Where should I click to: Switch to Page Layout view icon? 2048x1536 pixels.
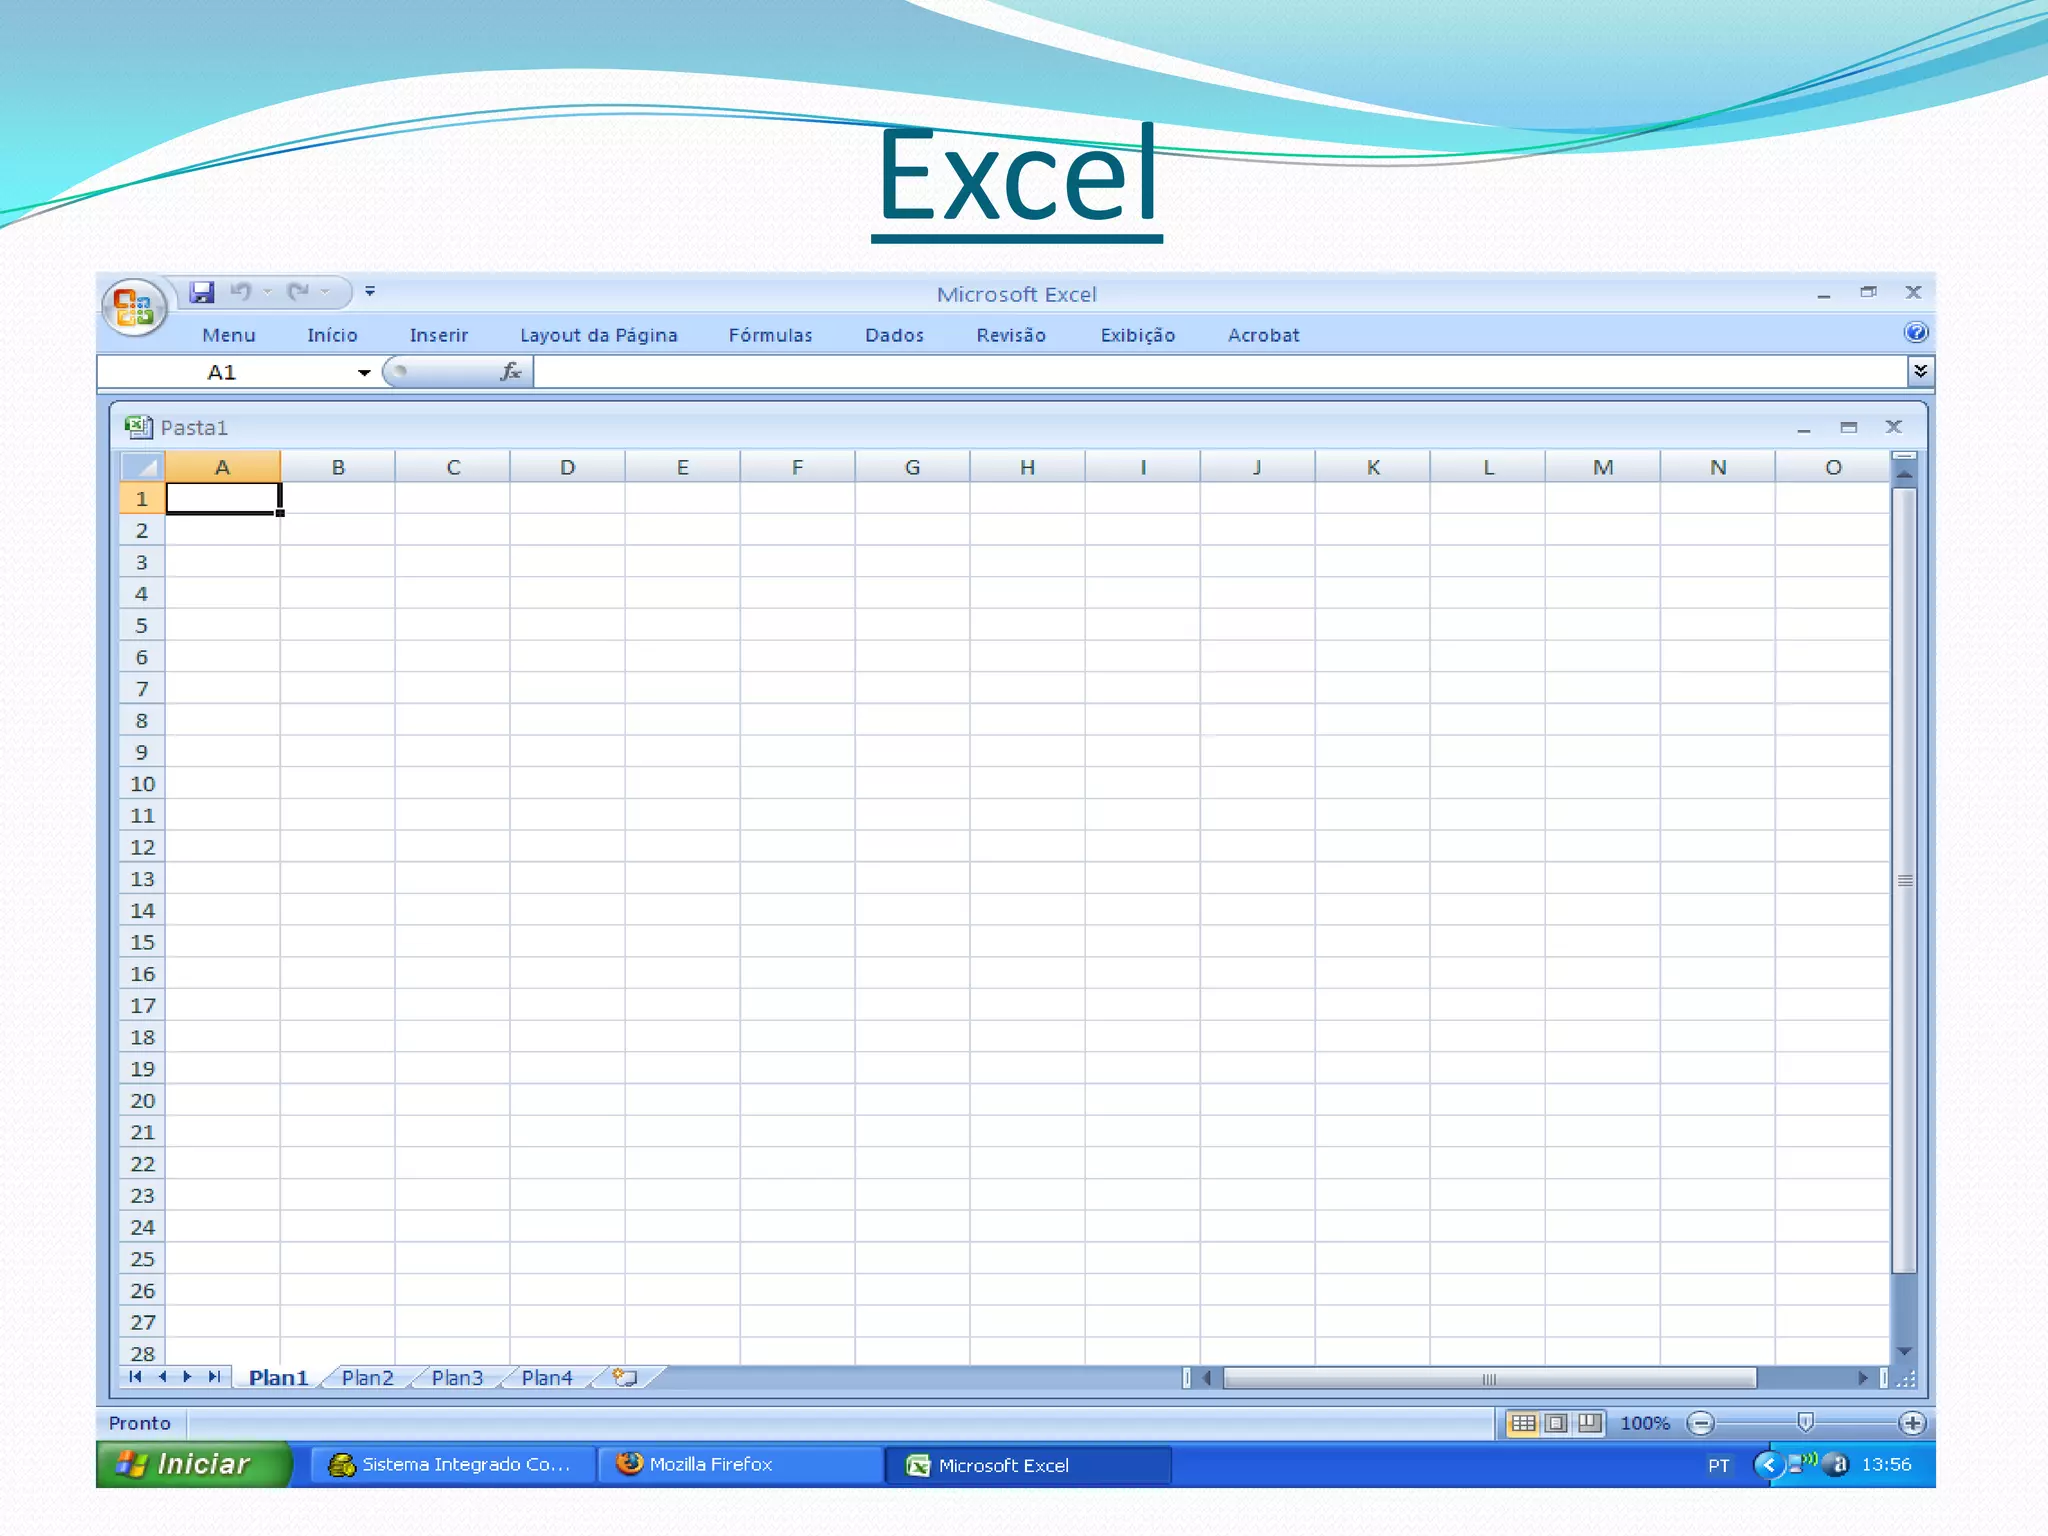1556,1423
